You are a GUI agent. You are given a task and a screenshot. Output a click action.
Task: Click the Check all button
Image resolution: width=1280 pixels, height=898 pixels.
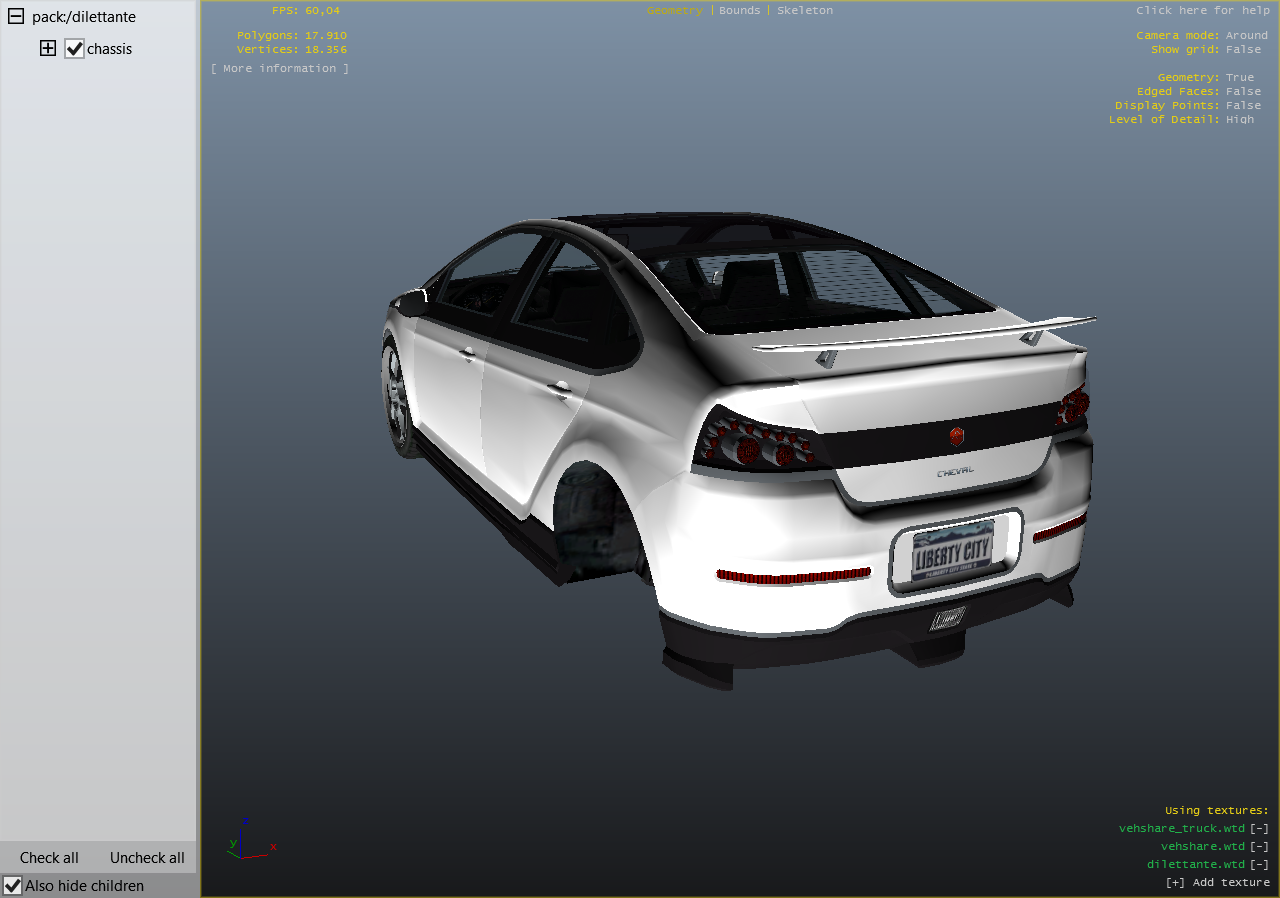coord(49,857)
